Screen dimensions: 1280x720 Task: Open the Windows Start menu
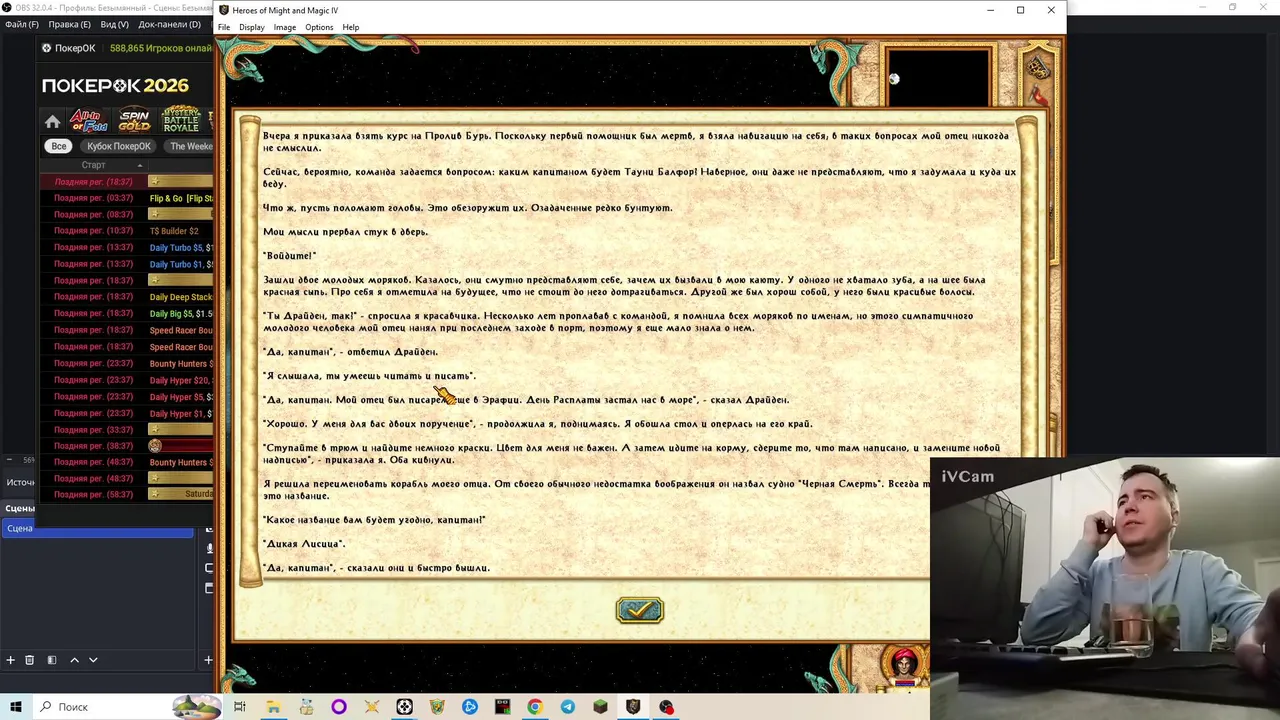tap(16, 707)
